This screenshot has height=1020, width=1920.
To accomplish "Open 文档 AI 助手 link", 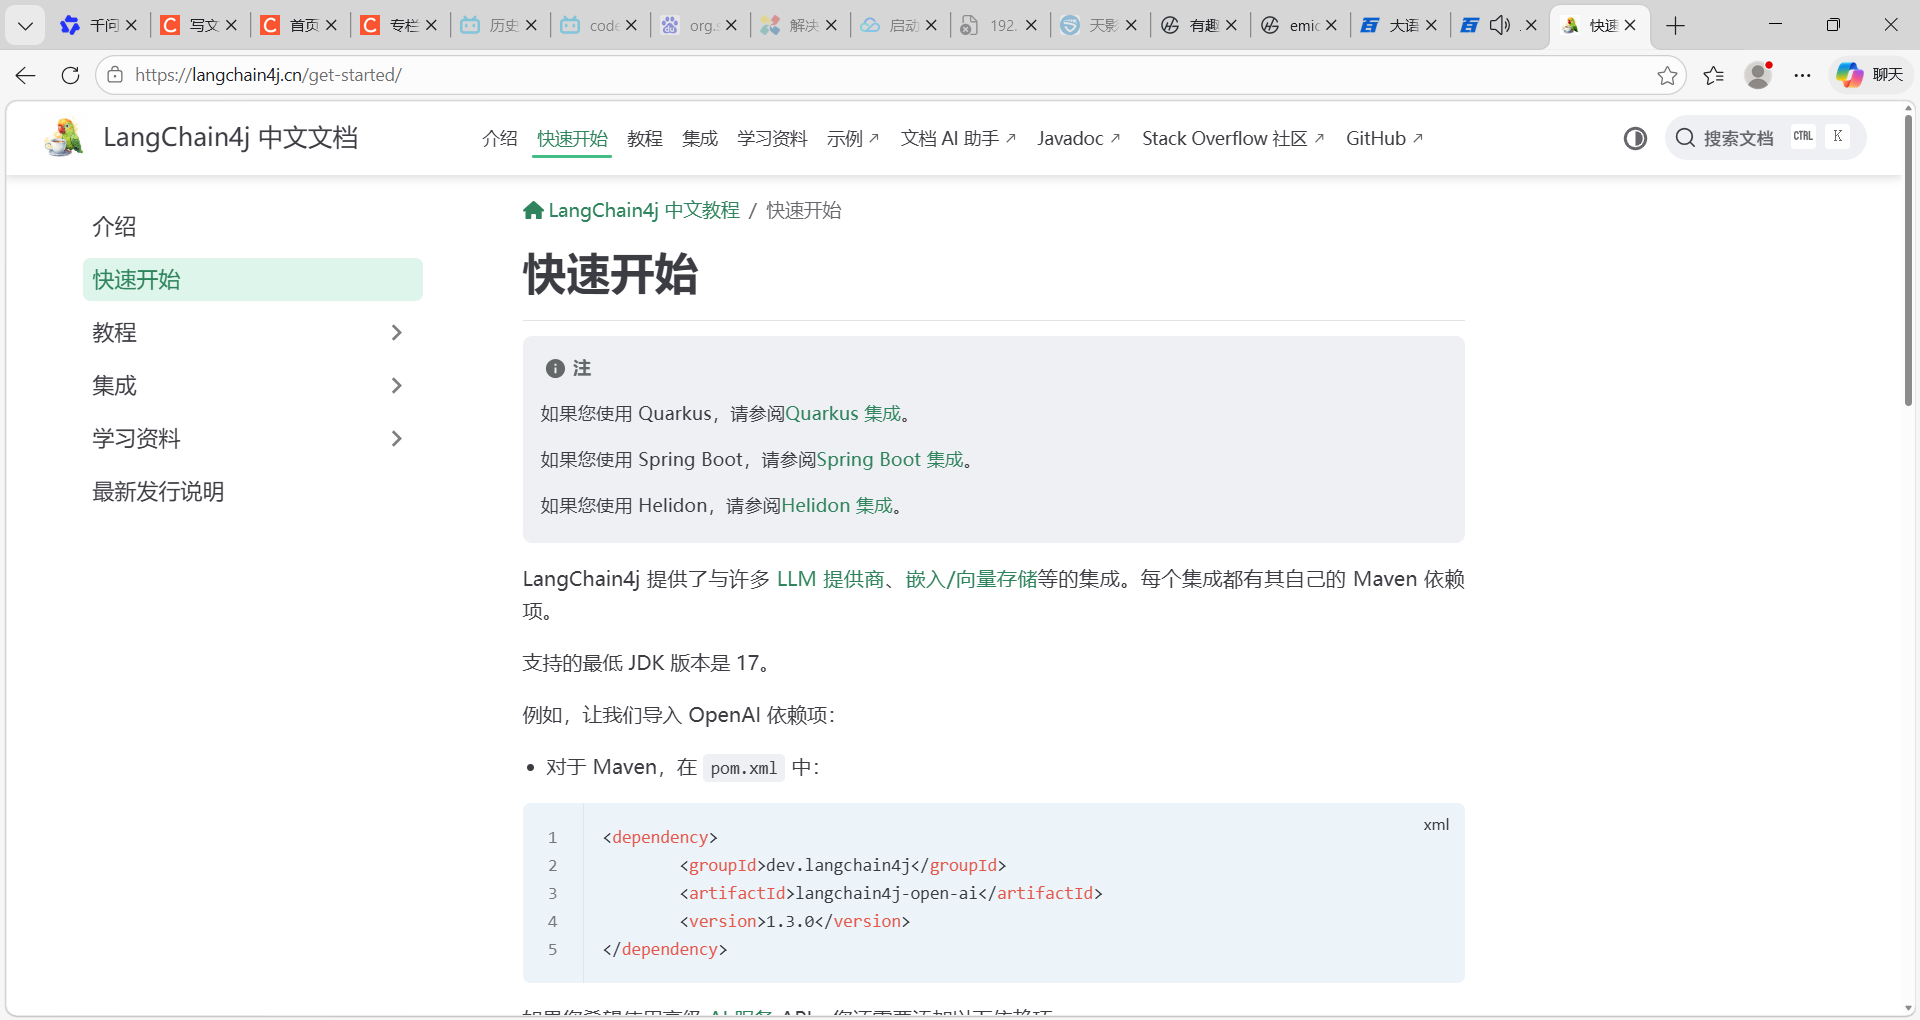I will (x=958, y=138).
